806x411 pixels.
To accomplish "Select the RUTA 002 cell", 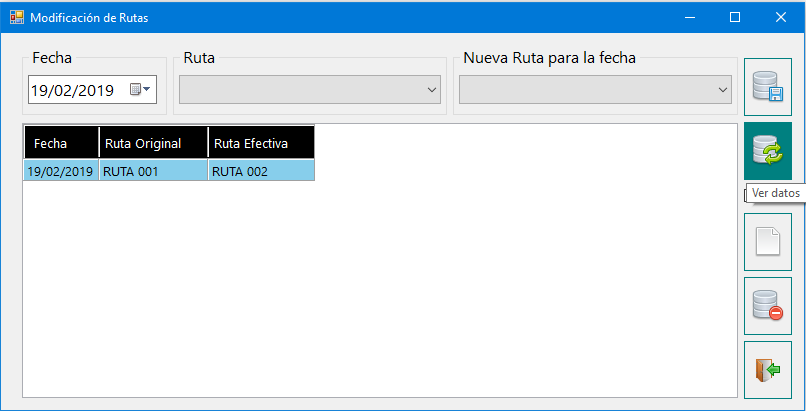I will (262, 171).
